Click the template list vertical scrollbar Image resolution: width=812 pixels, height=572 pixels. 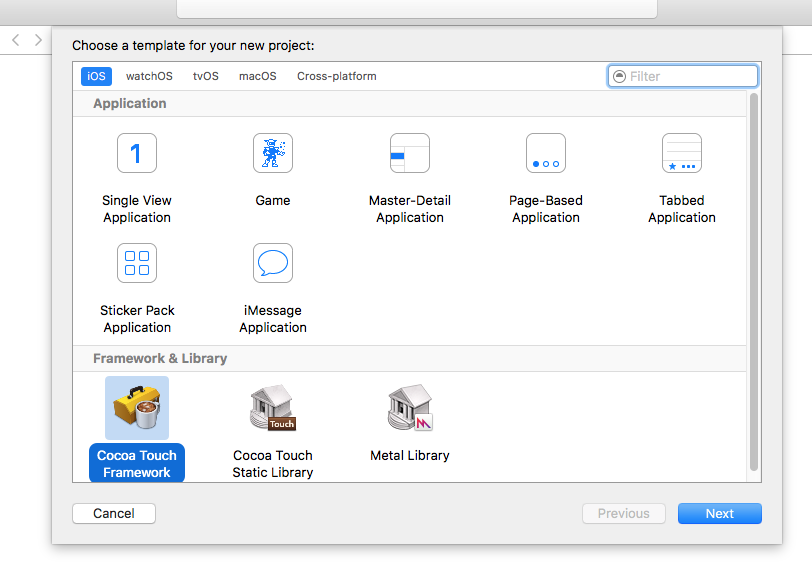tap(754, 282)
